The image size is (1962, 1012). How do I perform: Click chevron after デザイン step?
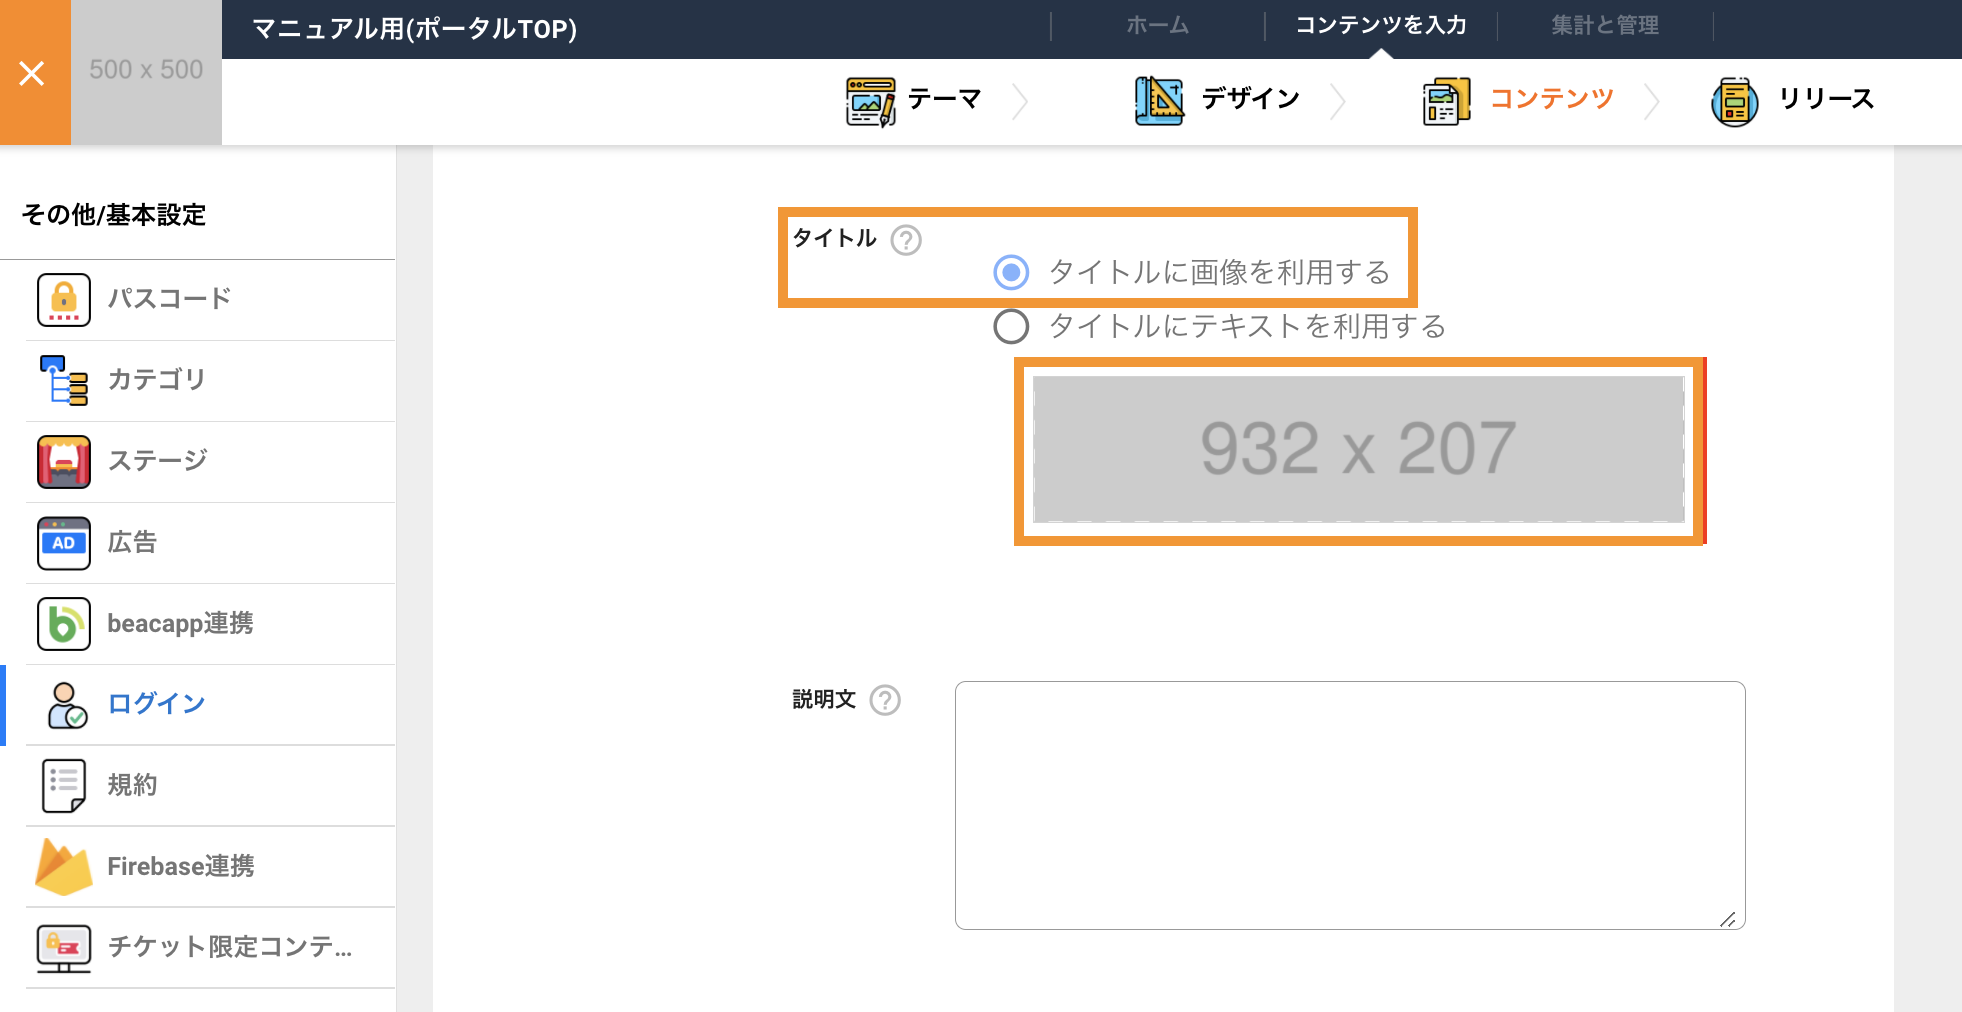point(1338,101)
